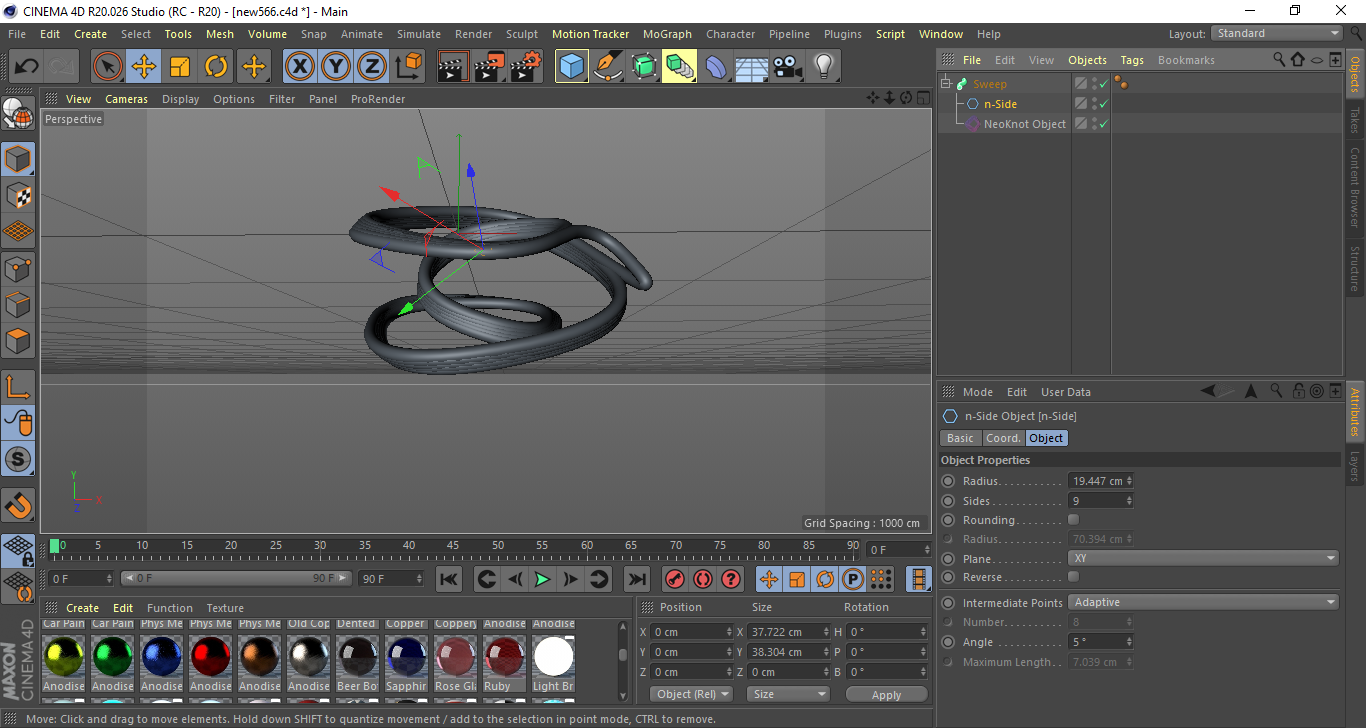The width and height of the screenshot is (1366, 728).
Task: Switch to Basic tab in Attributes
Action: pos(960,438)
